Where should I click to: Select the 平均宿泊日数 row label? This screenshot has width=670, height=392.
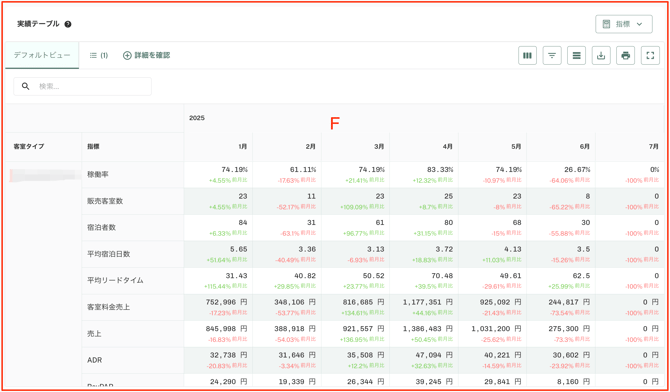coord(108,254)
